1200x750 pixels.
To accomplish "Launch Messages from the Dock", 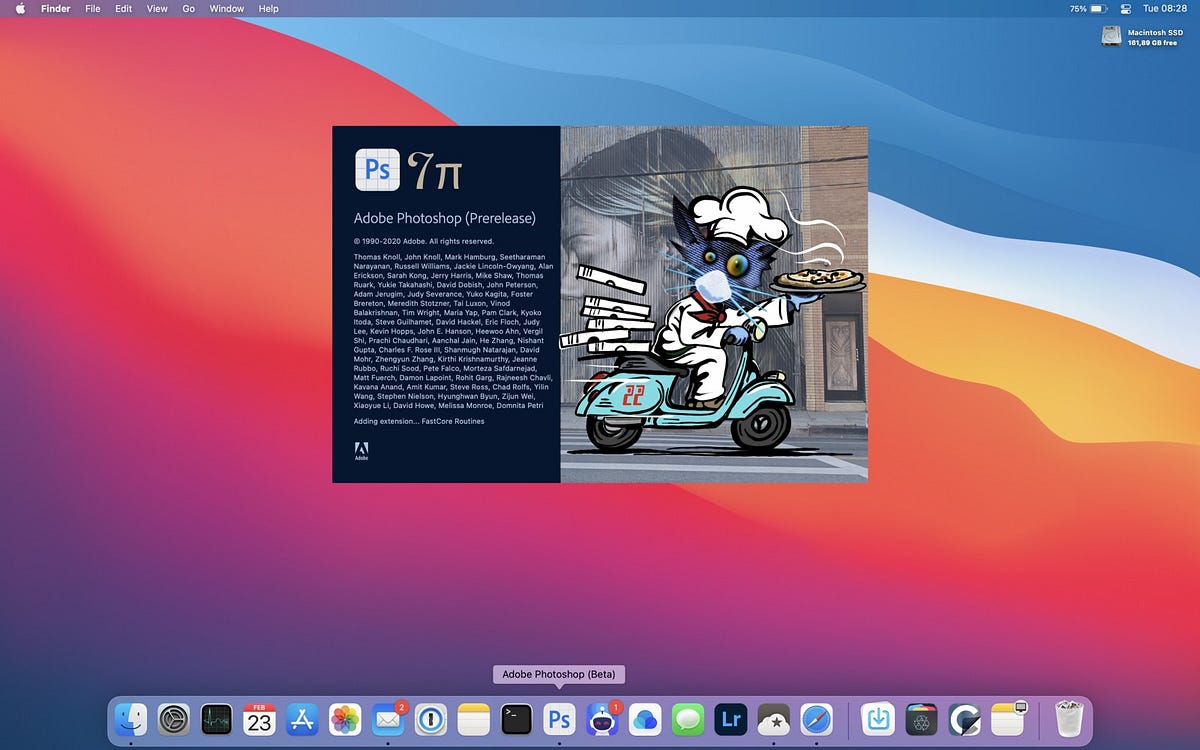I will 688,719.
